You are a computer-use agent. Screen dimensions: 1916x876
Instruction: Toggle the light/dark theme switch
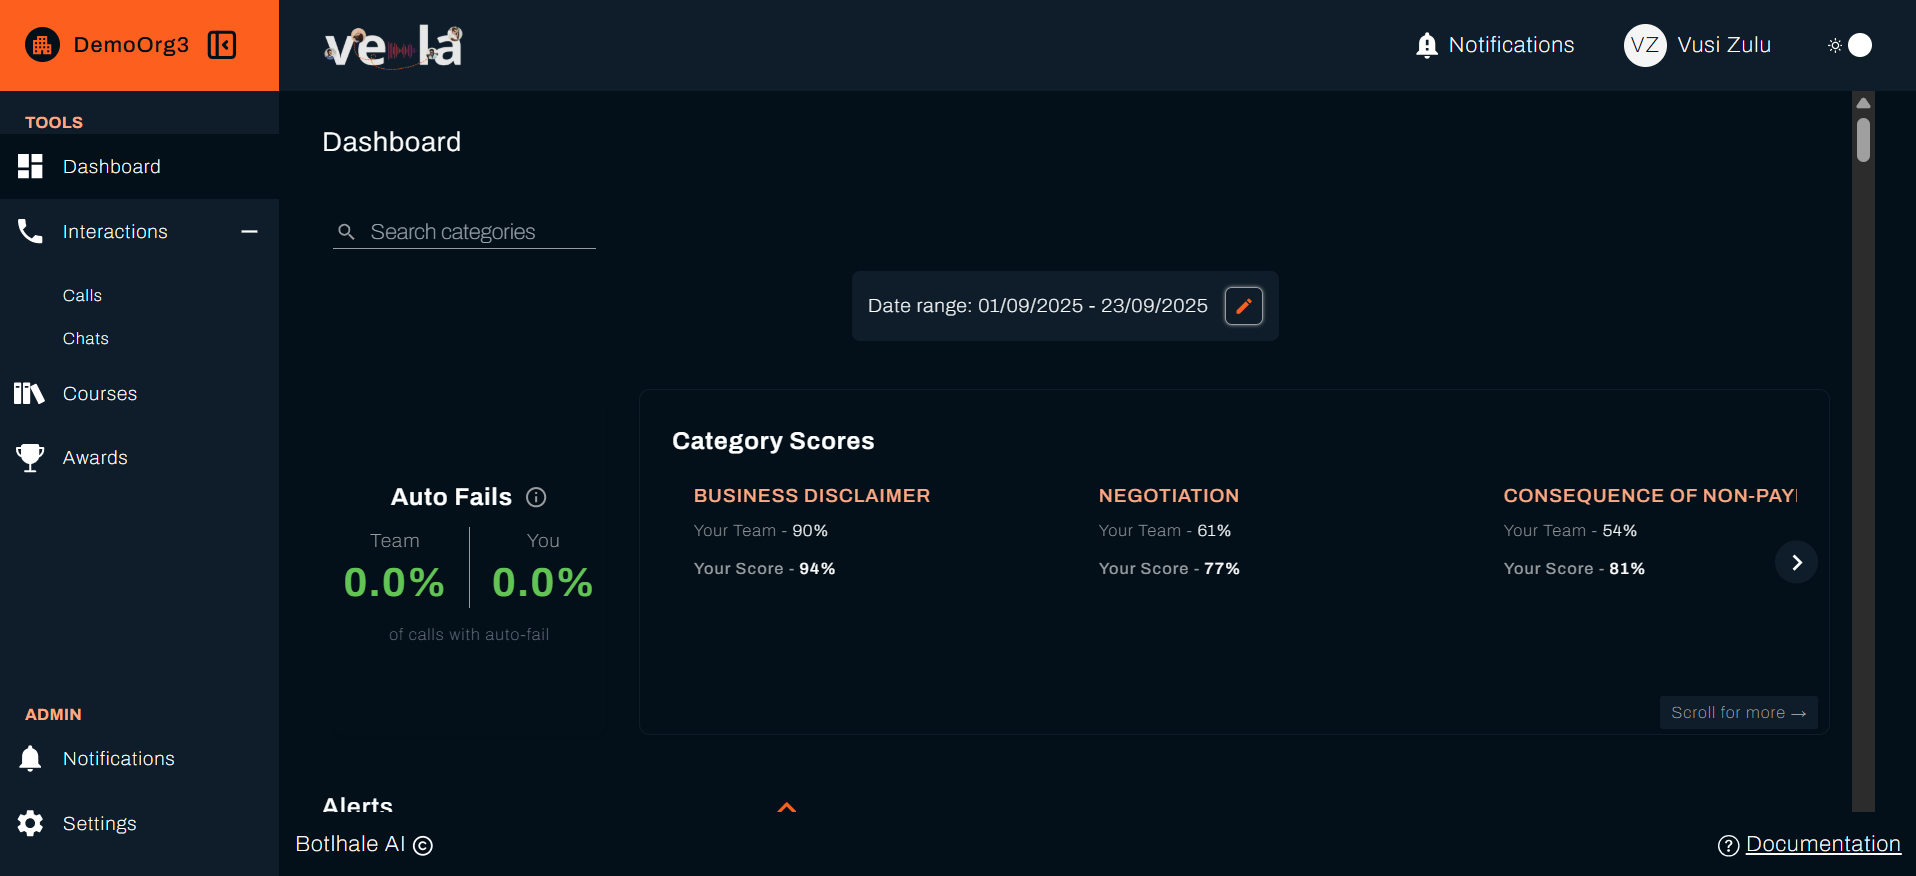pos(1851,45)
